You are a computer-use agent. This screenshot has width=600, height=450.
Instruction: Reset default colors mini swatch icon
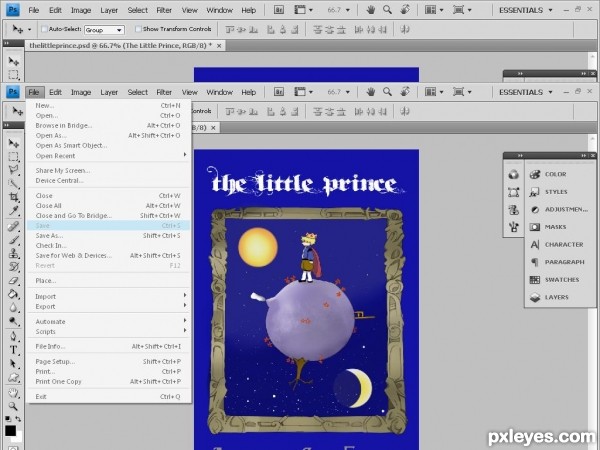8,419
